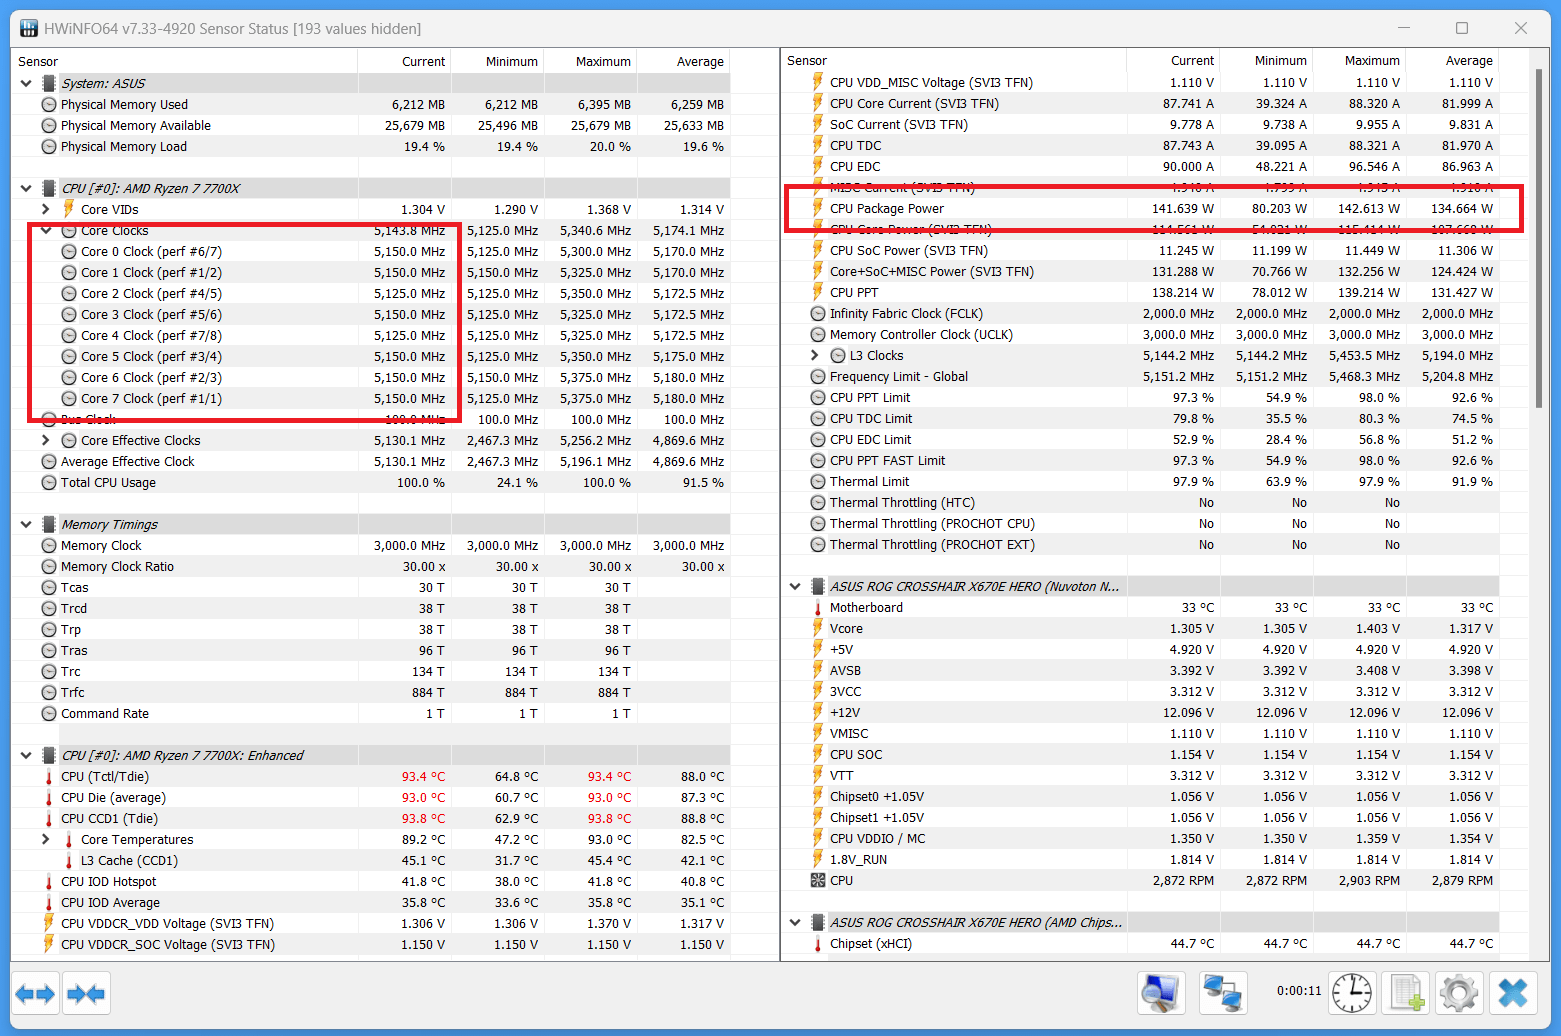This screenshot has width=1561, height=1036.
Task: Open the remote network computers icon
Action: click(x=1223, y=993)
